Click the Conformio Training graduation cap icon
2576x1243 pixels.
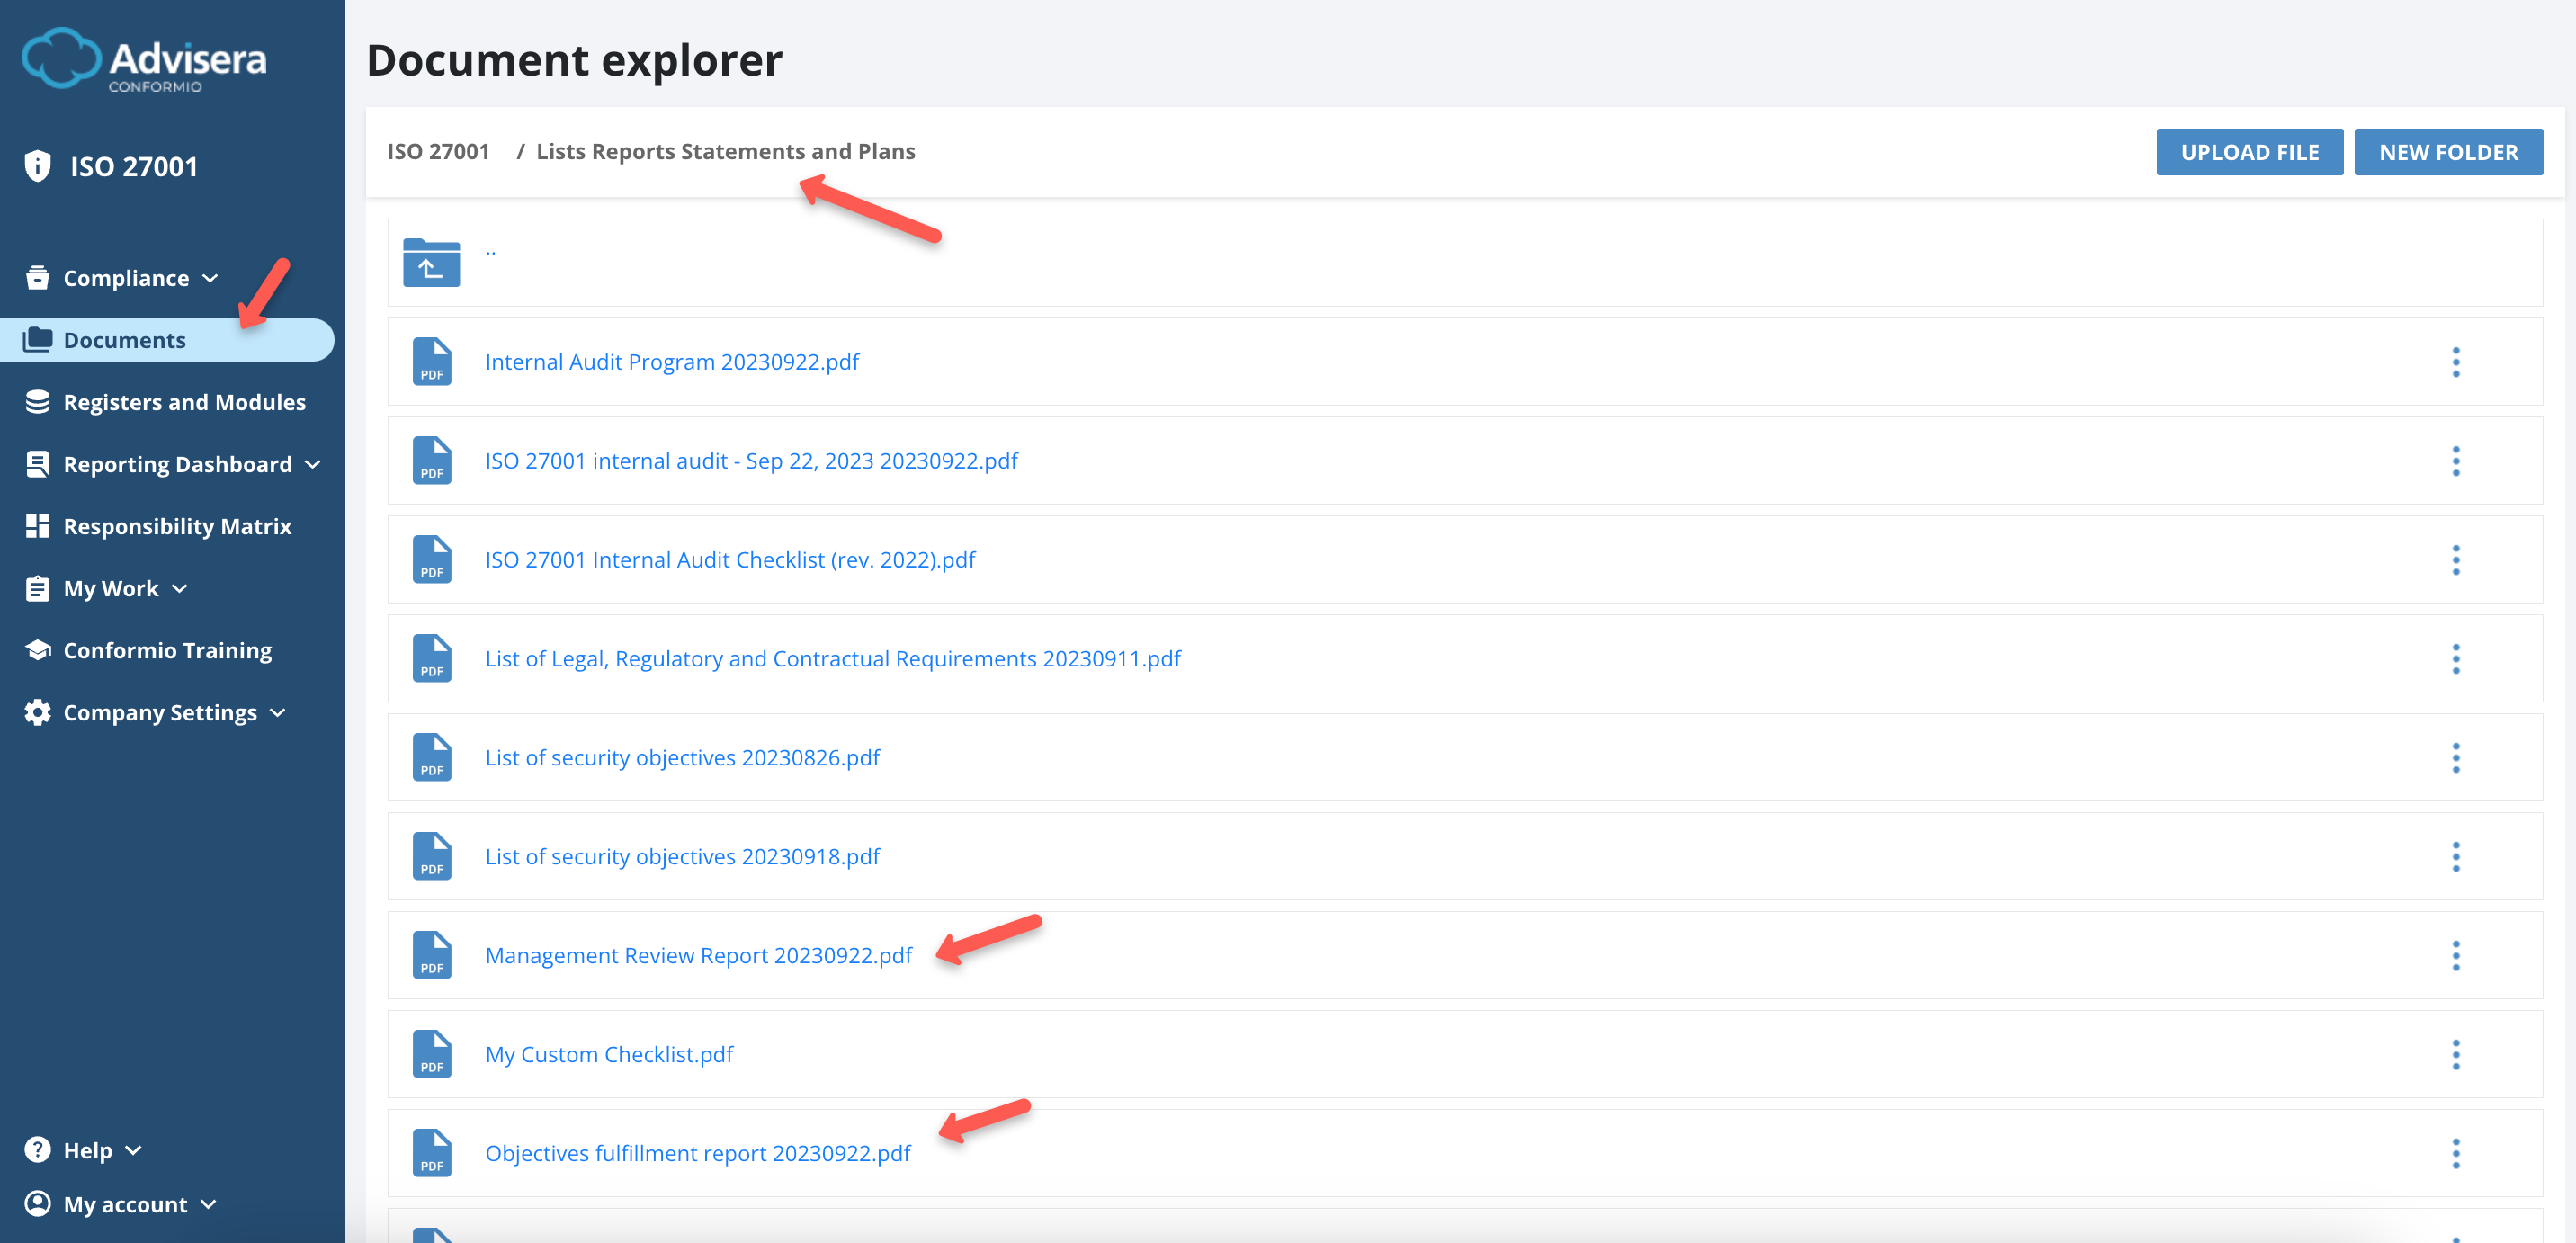(37, 649)
